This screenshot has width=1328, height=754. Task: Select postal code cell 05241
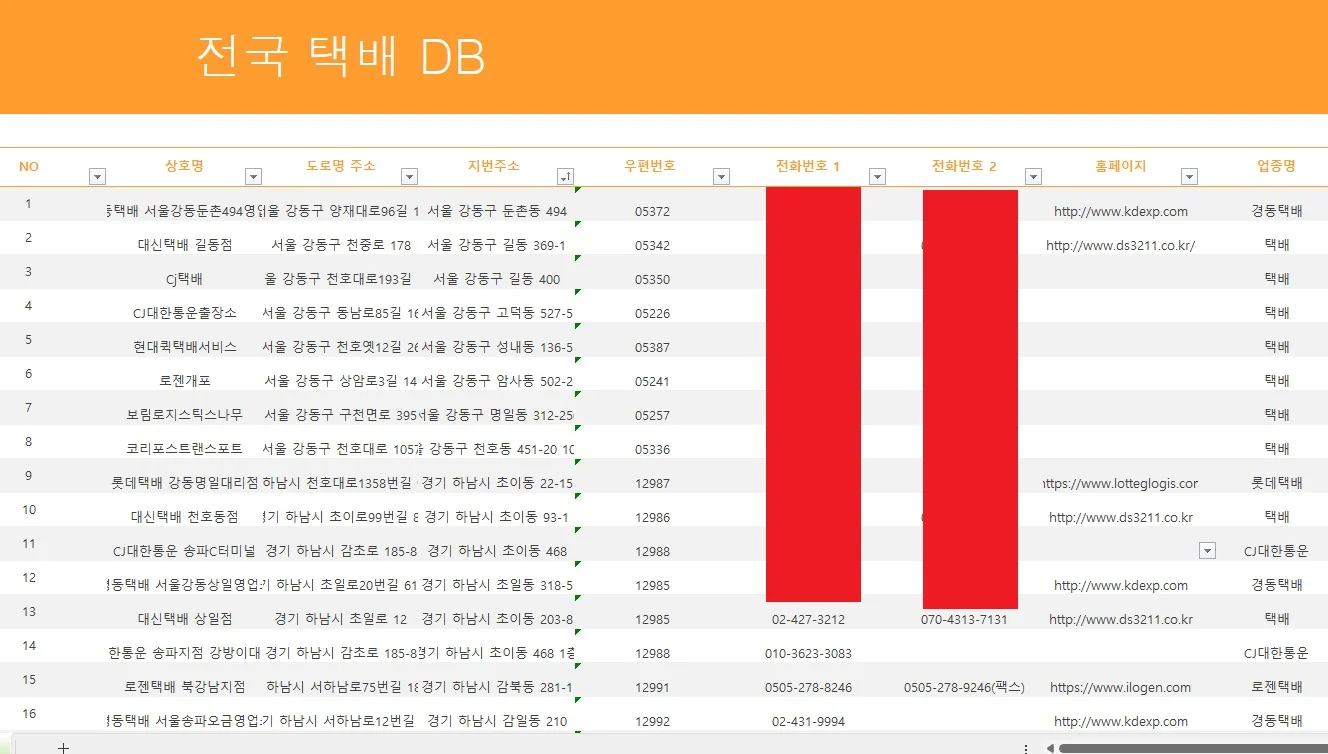[x=652, y=382]
